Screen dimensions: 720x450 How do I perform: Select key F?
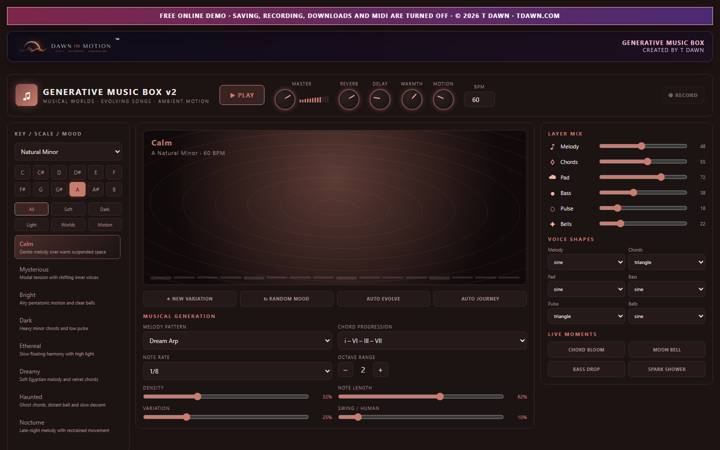pyautogui.click(x=114, y=173)
